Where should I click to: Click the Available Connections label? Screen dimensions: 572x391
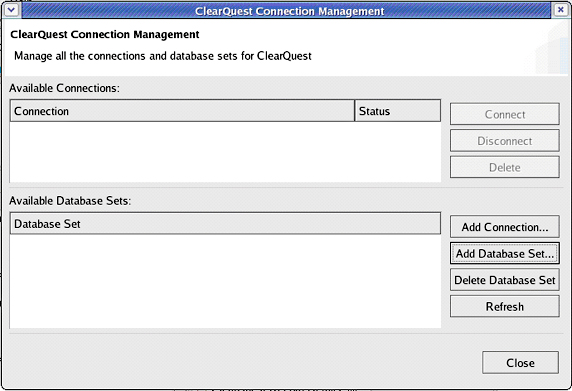tap(65, 88)
